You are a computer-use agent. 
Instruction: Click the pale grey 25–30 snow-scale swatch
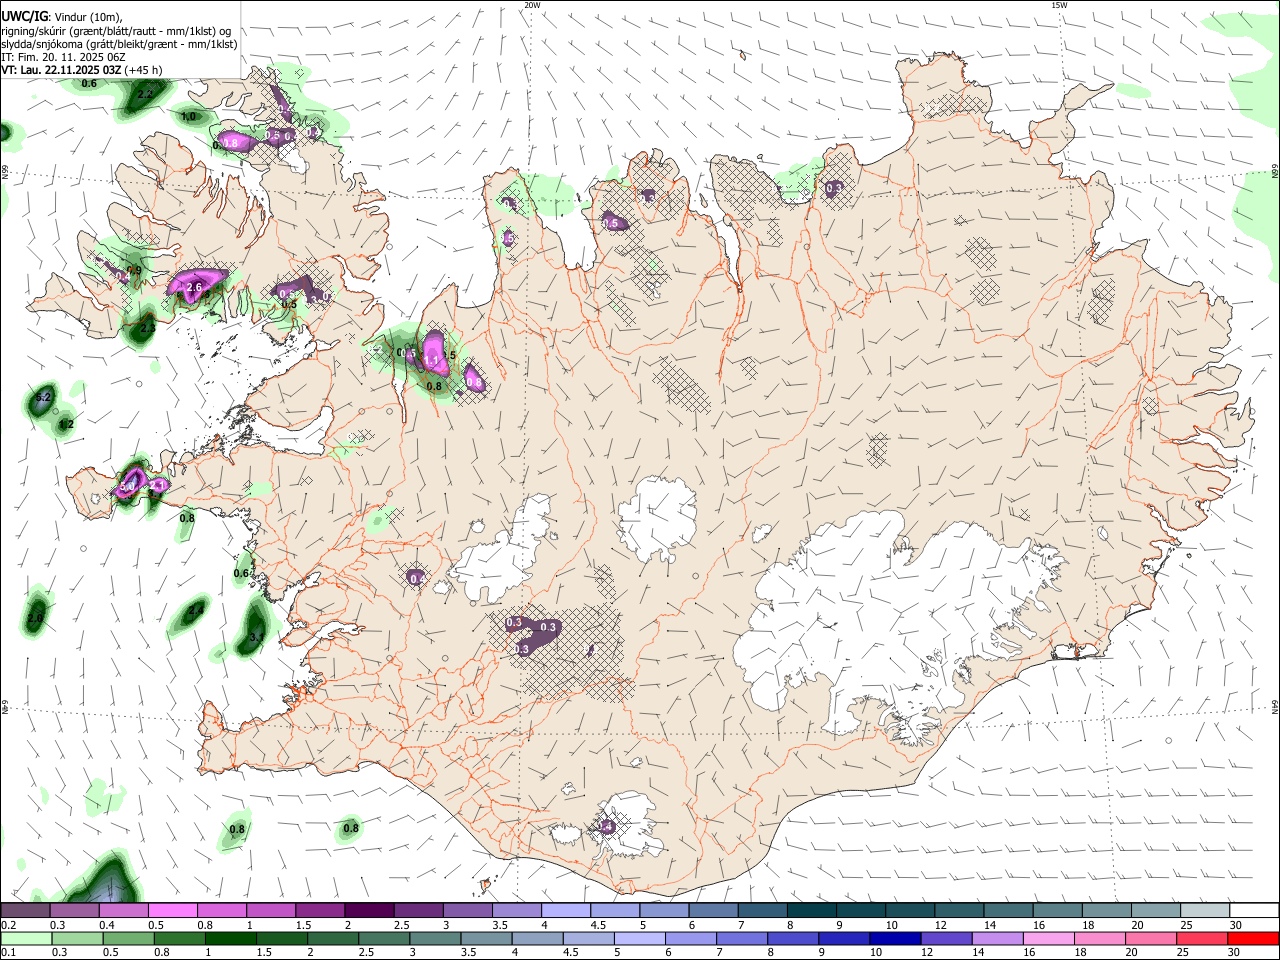(1205, 910)
